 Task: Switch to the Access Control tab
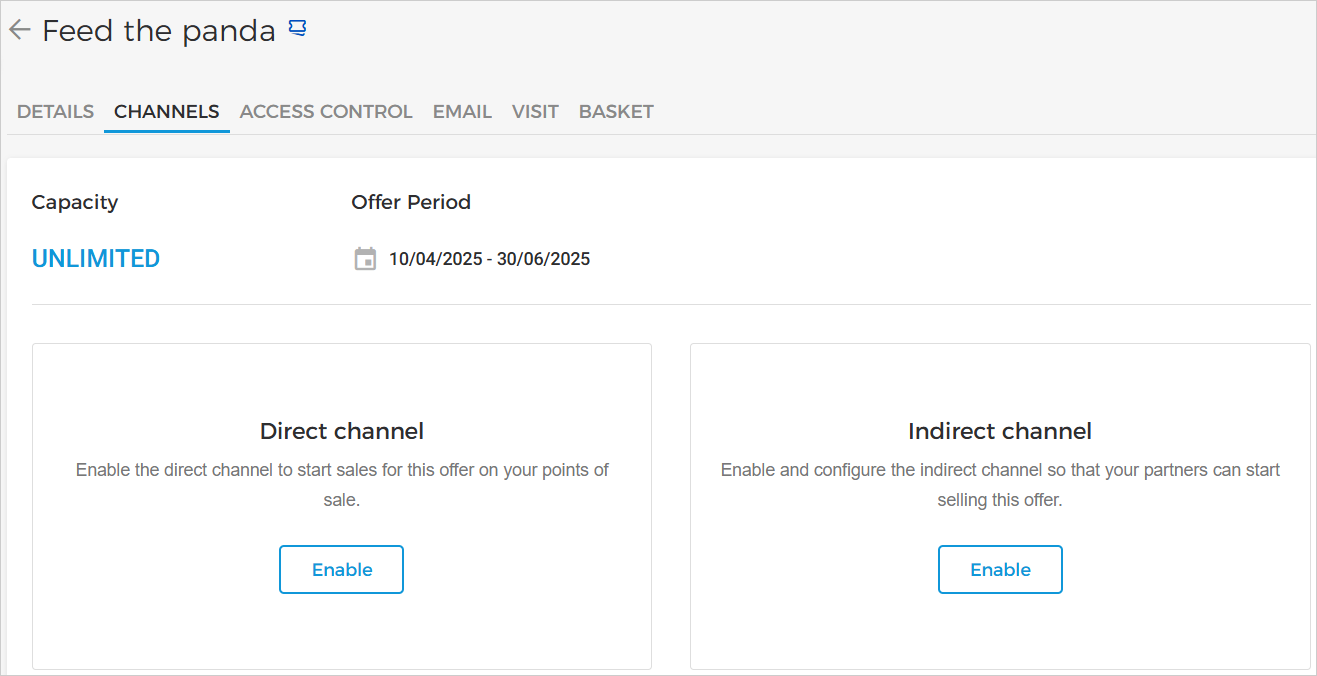point(326,112)
